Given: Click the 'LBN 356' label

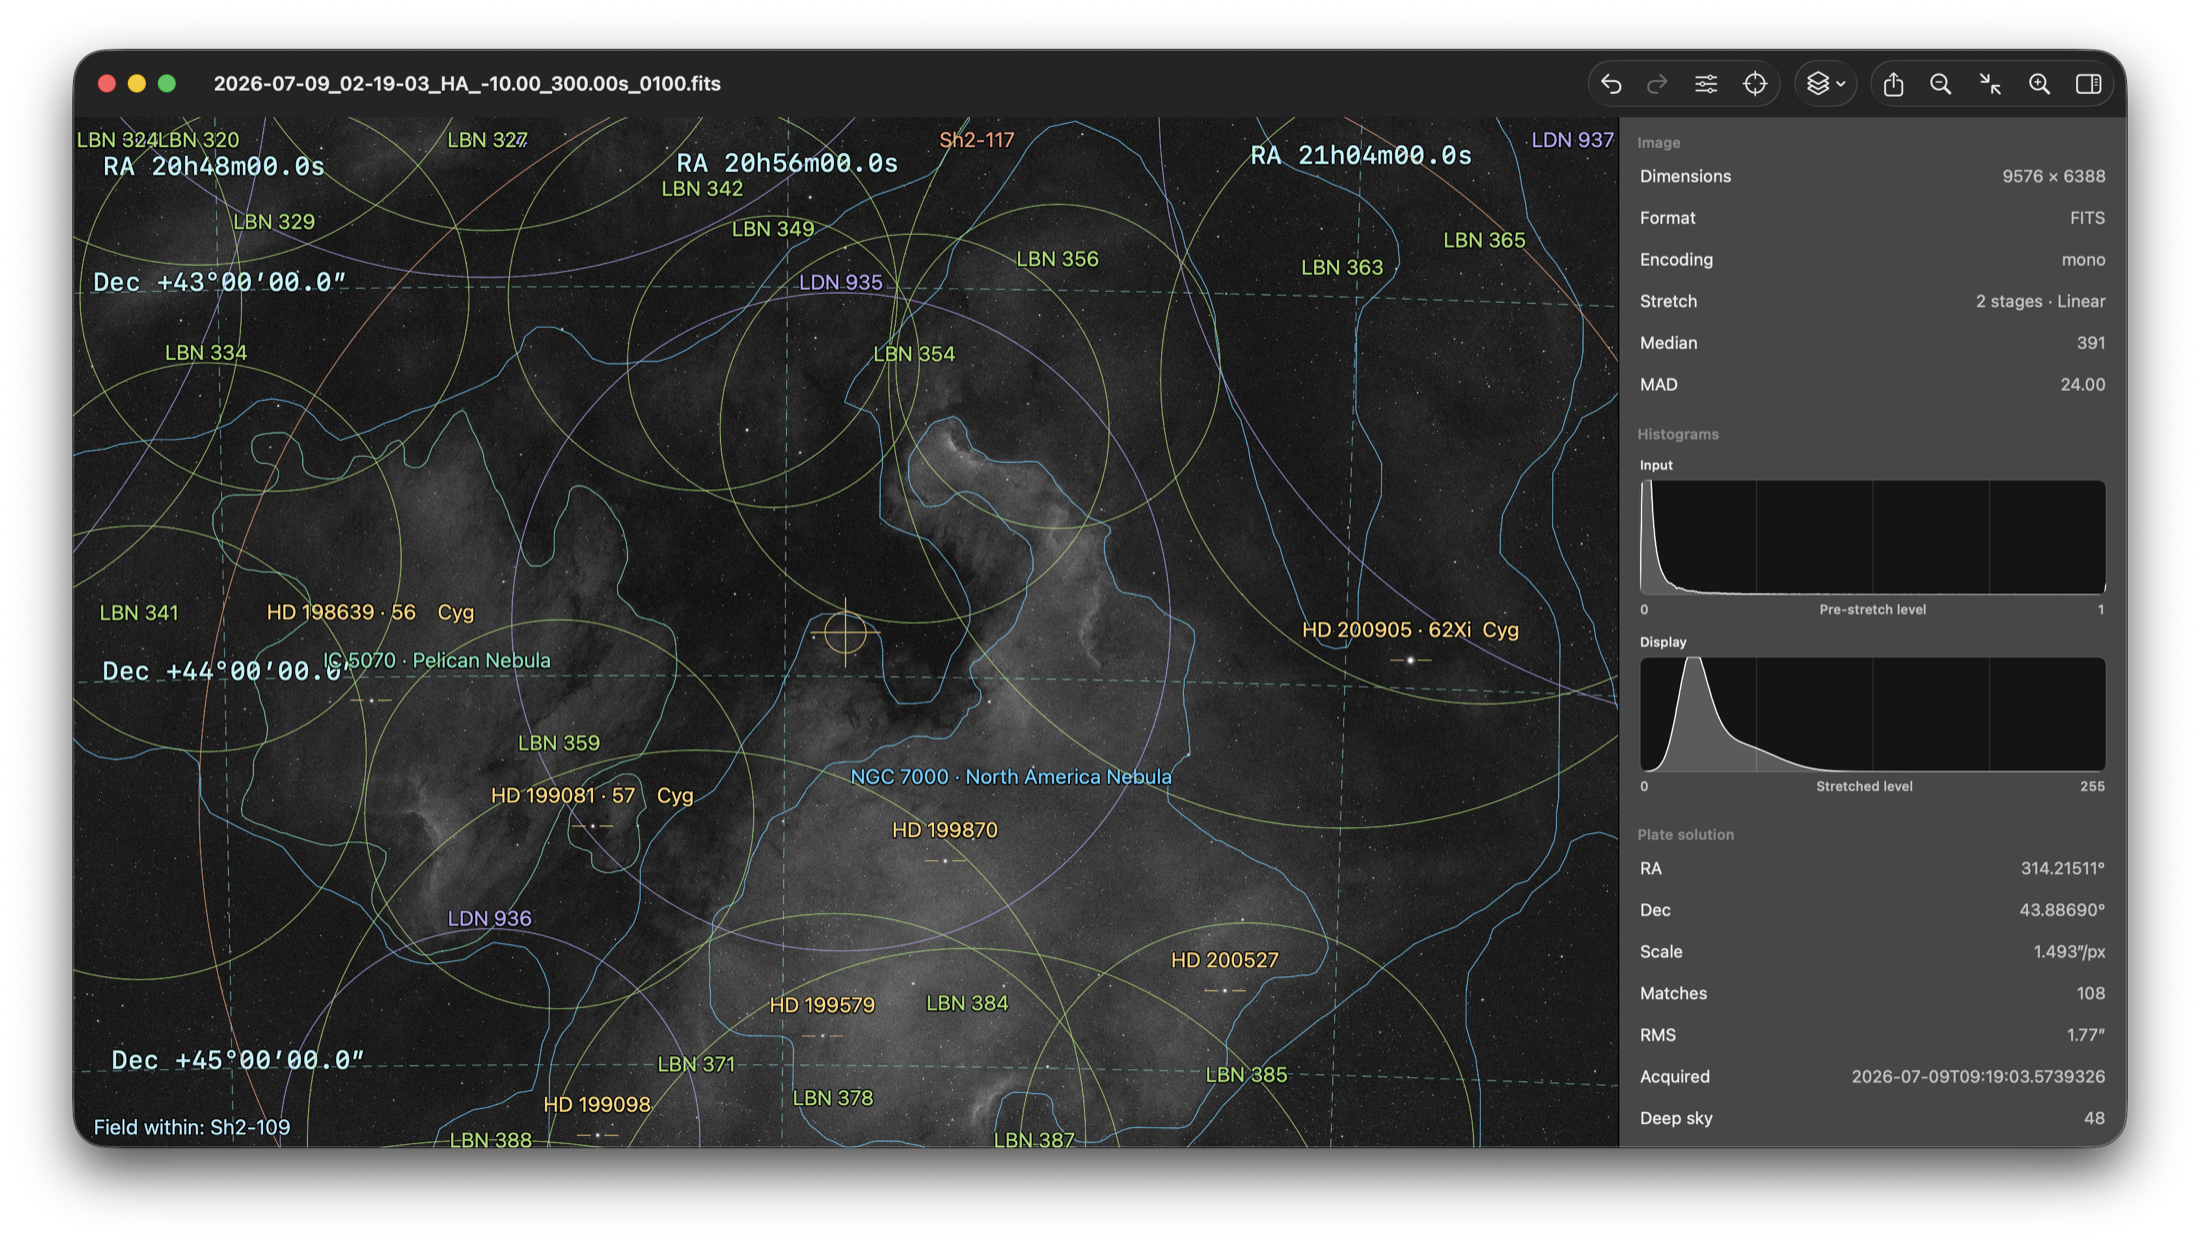Looking at the screenshot, I should [1057, 259].
